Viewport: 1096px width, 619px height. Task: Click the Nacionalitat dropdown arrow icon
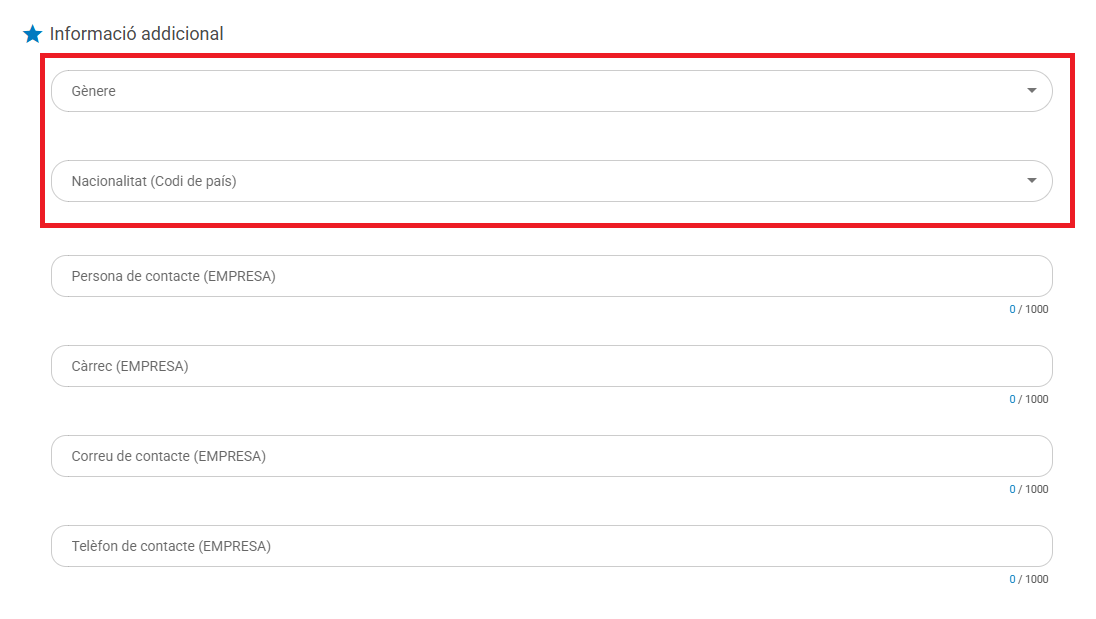click(x=1031, y=181)
